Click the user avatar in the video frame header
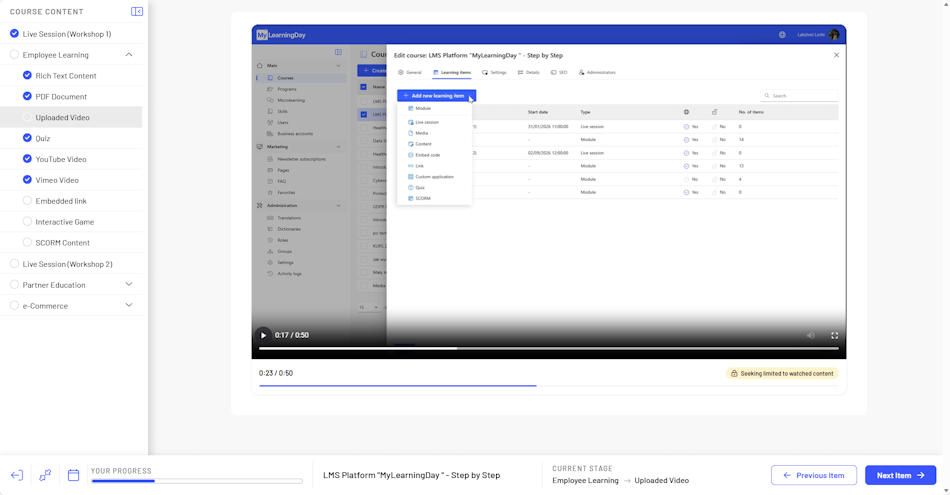 834,35
